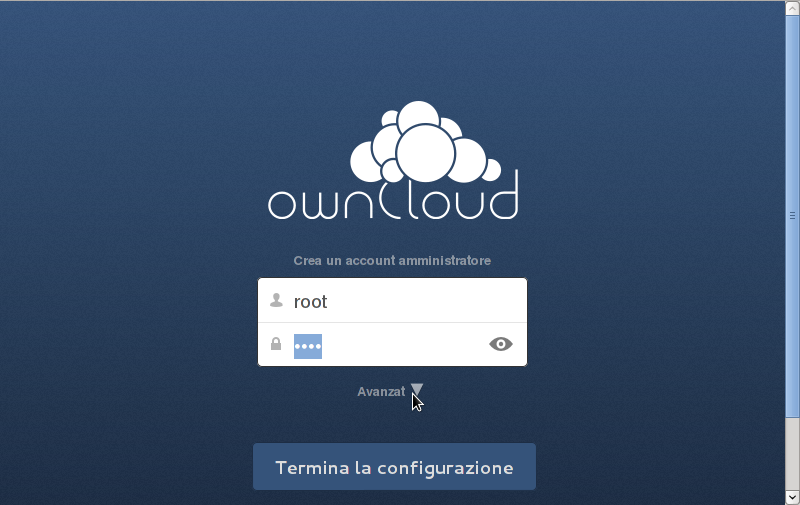Click the scrollbar down arrow

pyautogui.click(x=792, y=496)
